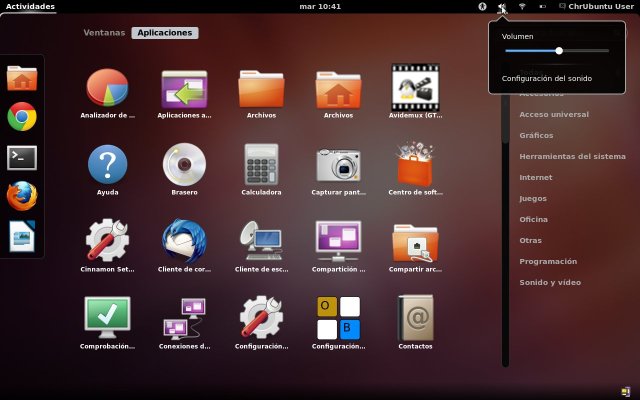Click the accessibility icon in top bar
Viewport: 640px width, 400px height.
tap(482, 6)
